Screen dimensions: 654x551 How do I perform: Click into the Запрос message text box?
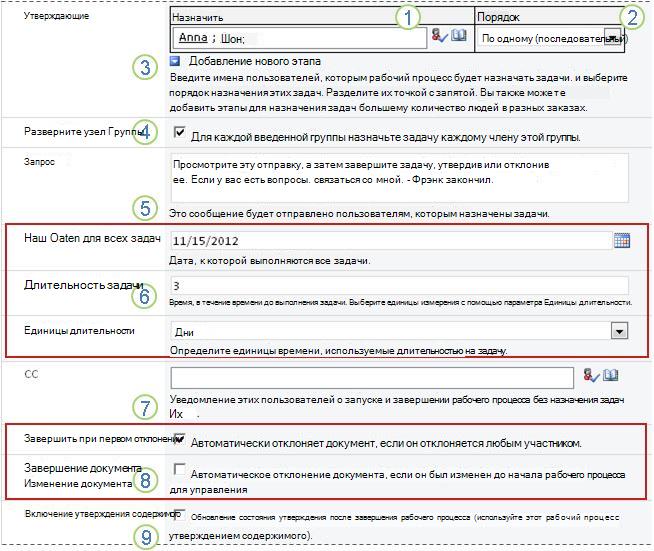[x=400, y=178]
